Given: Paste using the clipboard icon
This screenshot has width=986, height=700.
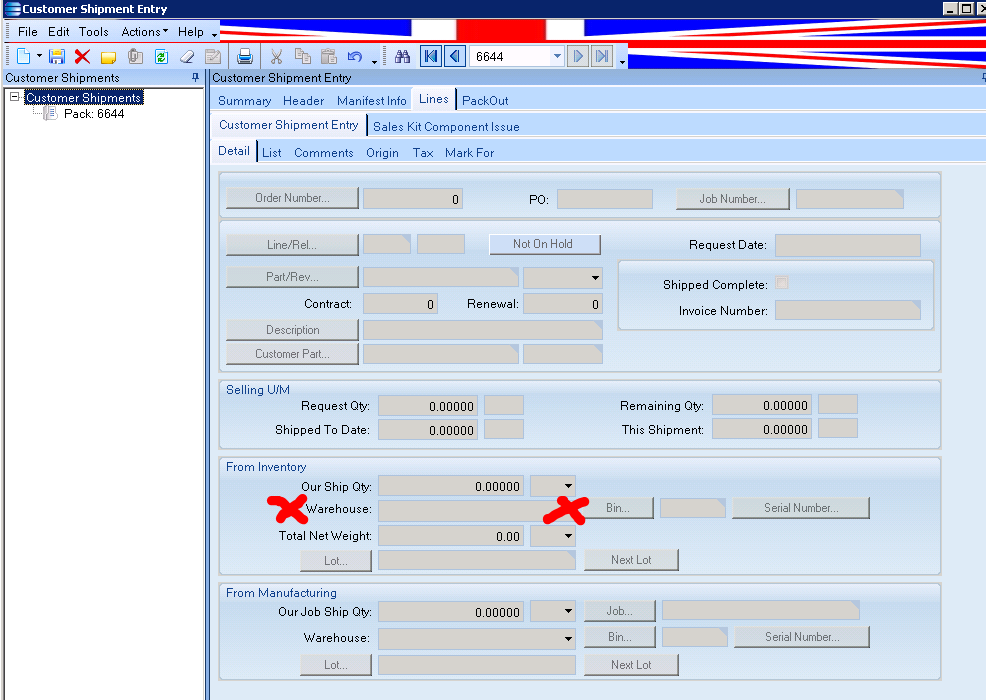Looking at the screenshot, I should click(x=328, y=57).
